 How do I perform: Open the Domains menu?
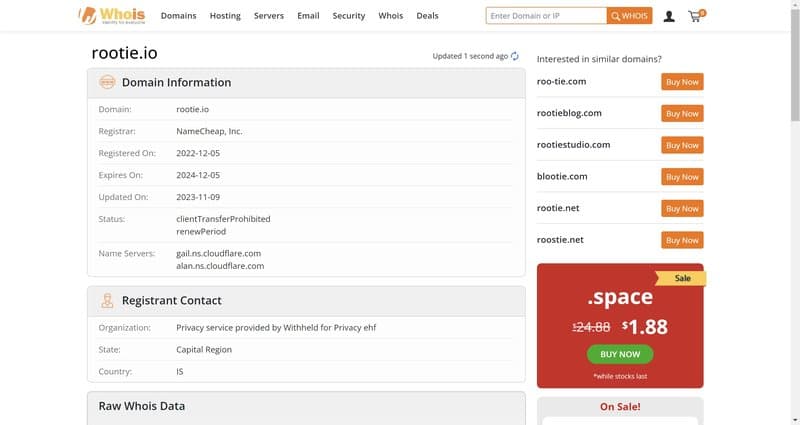[178, 16]
